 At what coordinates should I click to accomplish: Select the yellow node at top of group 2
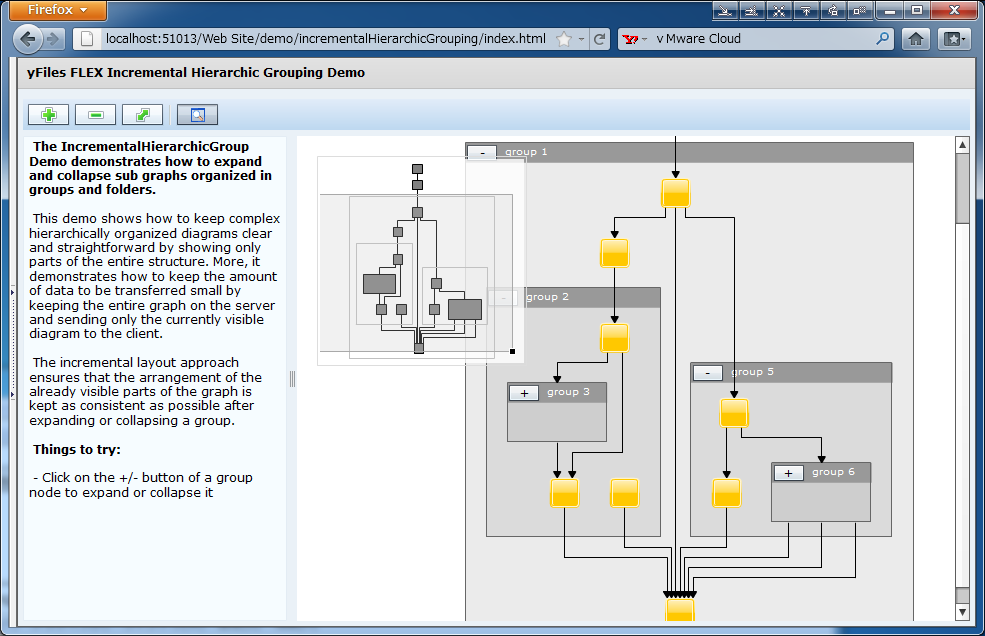614,338
